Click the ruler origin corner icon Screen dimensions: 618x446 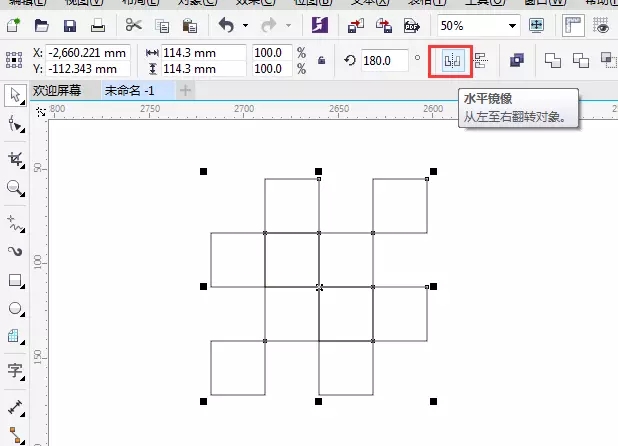coord(41,112)
